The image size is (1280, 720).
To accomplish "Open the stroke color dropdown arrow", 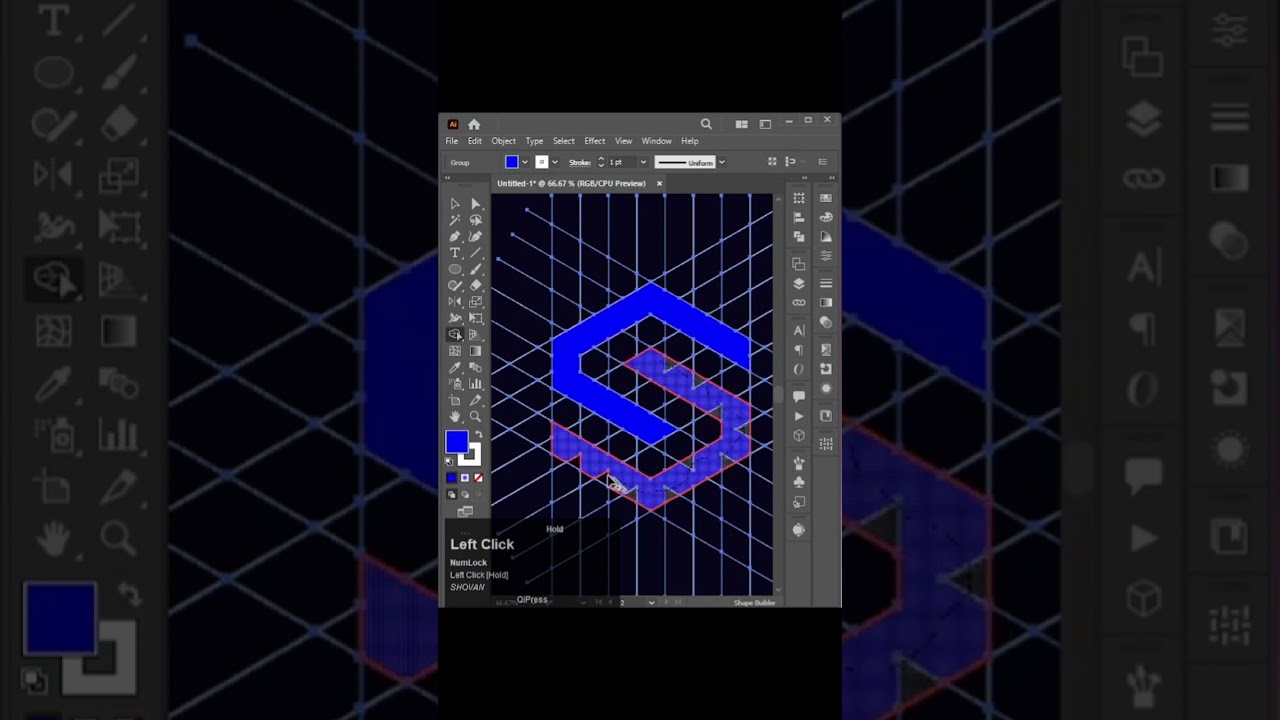I will (554, 162).
